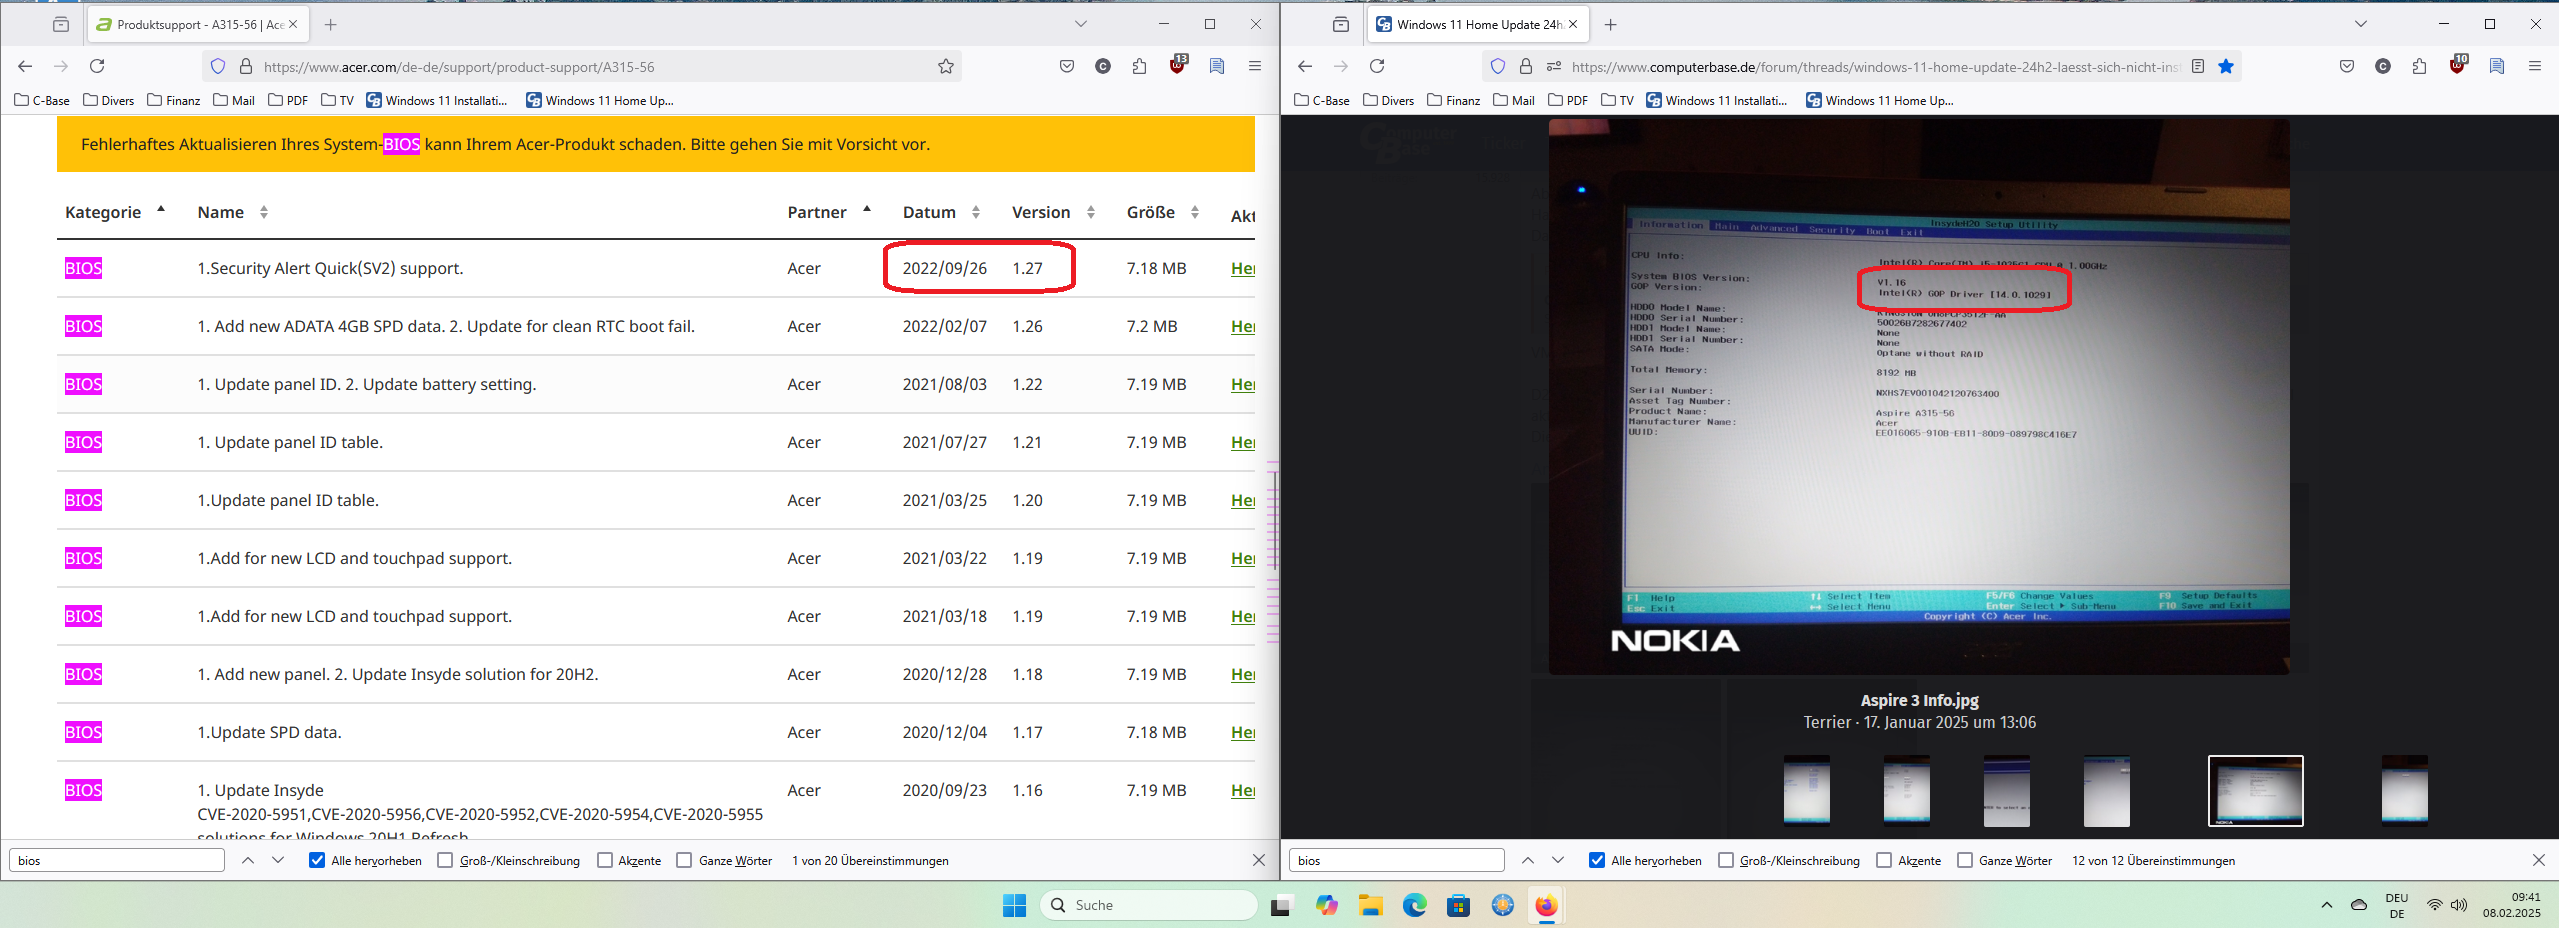This screenshot has height=928, width=2559.
Task: Click the round C icon in the Acer window
Action: tap(1103, 66)
